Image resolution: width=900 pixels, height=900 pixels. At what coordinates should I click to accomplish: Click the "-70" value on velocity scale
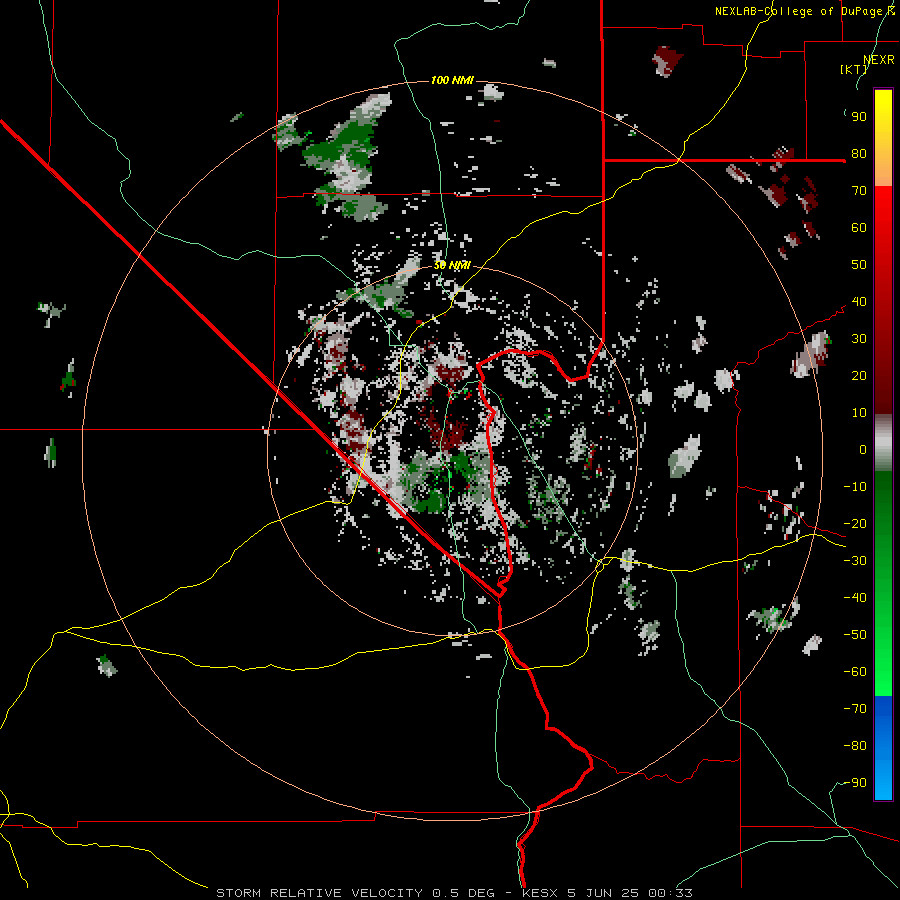click(x=855, y=709)
